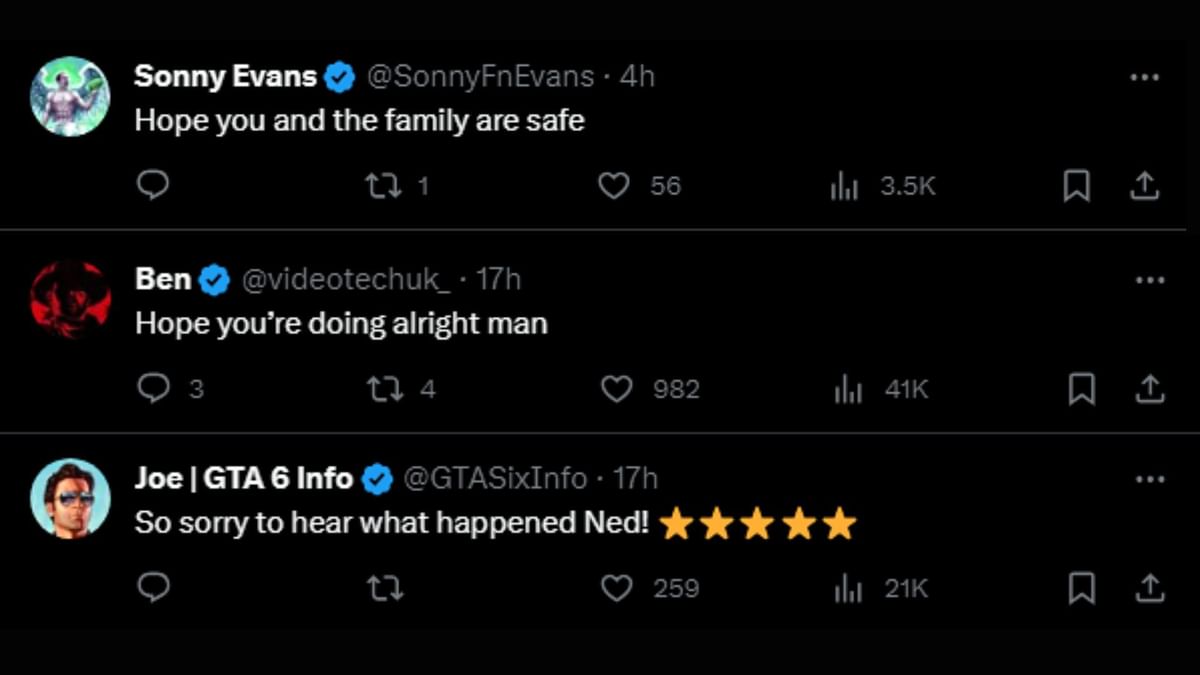Bookmark Sonny Evans' tweet

(x=1076, y=186)
